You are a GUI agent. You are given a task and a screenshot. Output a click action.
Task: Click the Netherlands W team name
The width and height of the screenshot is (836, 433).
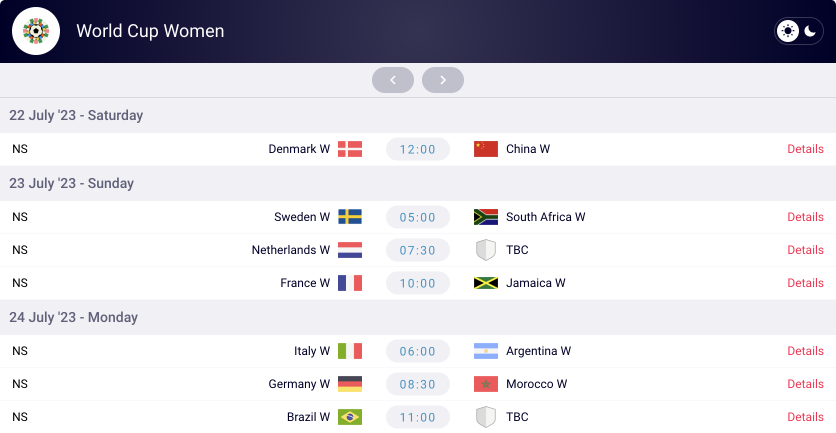coord(291,250)
